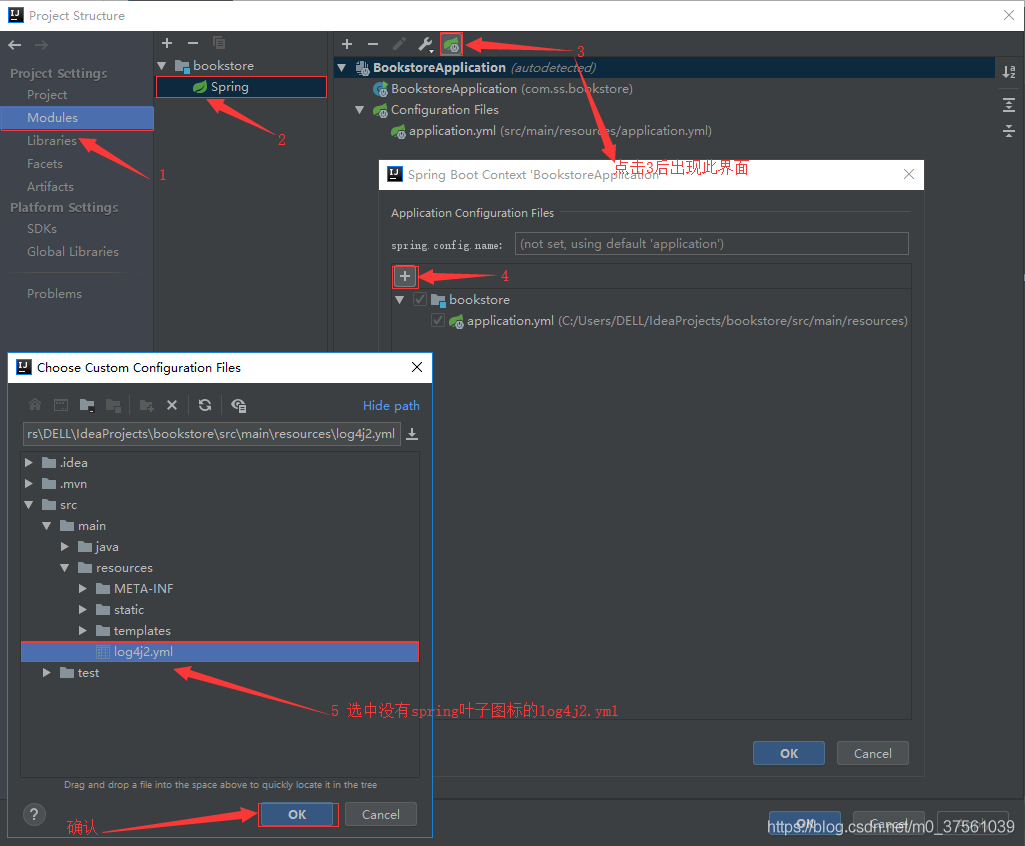Collapse BookstoreApplication context node
This screenshot has width=1025, height=846.
pos(342,67)
